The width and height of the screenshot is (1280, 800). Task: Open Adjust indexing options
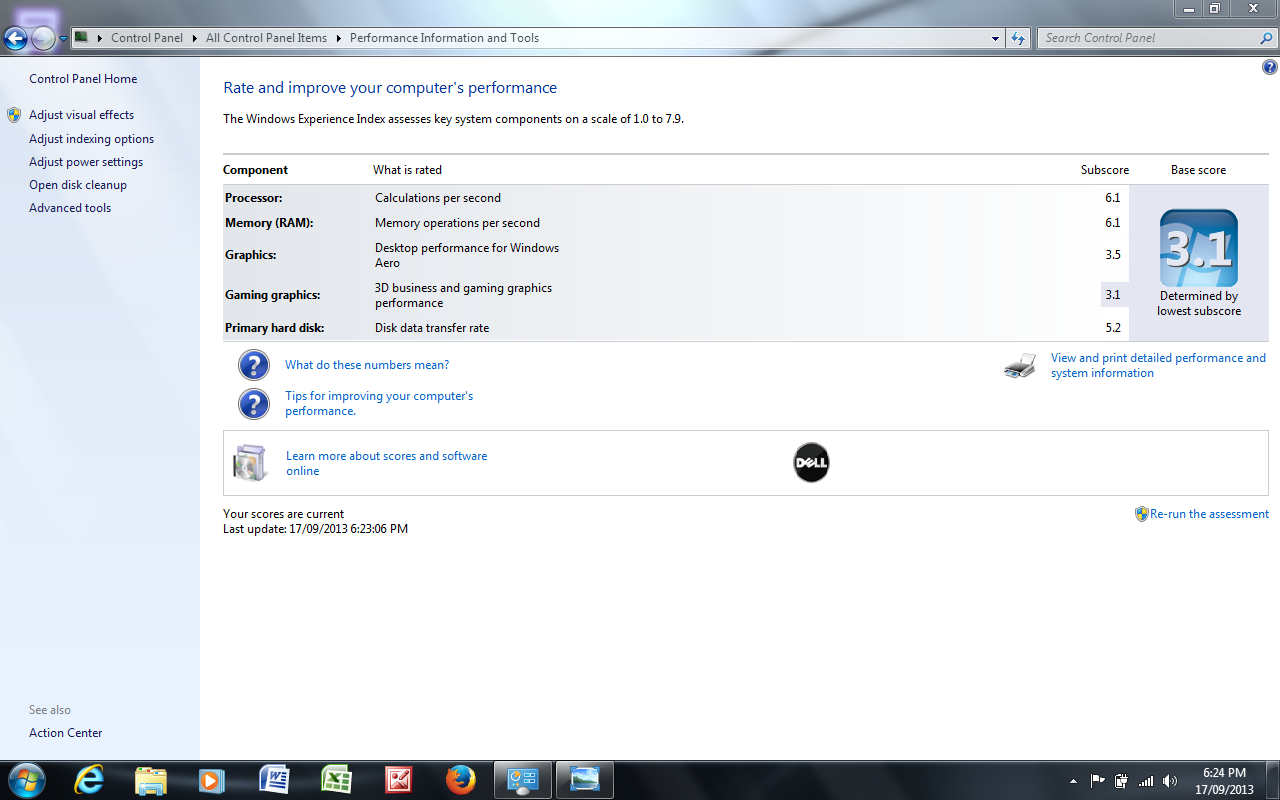[91, 139]
